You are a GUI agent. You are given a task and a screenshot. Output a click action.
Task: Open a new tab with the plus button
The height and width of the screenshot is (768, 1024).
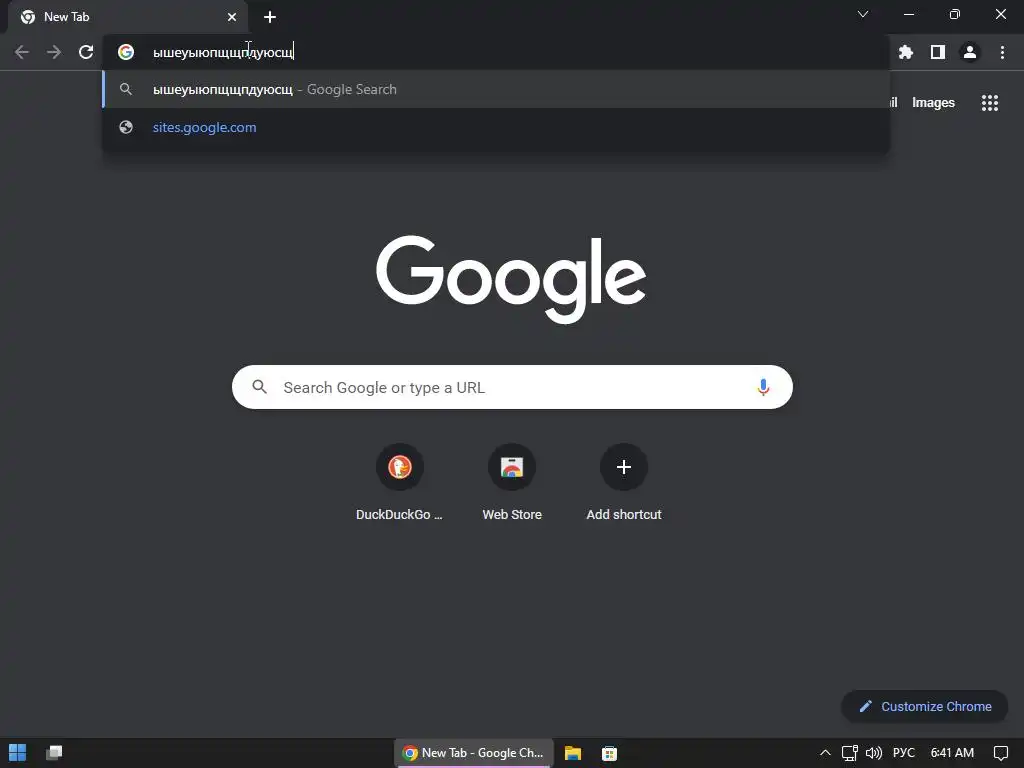tap(270, 17)
